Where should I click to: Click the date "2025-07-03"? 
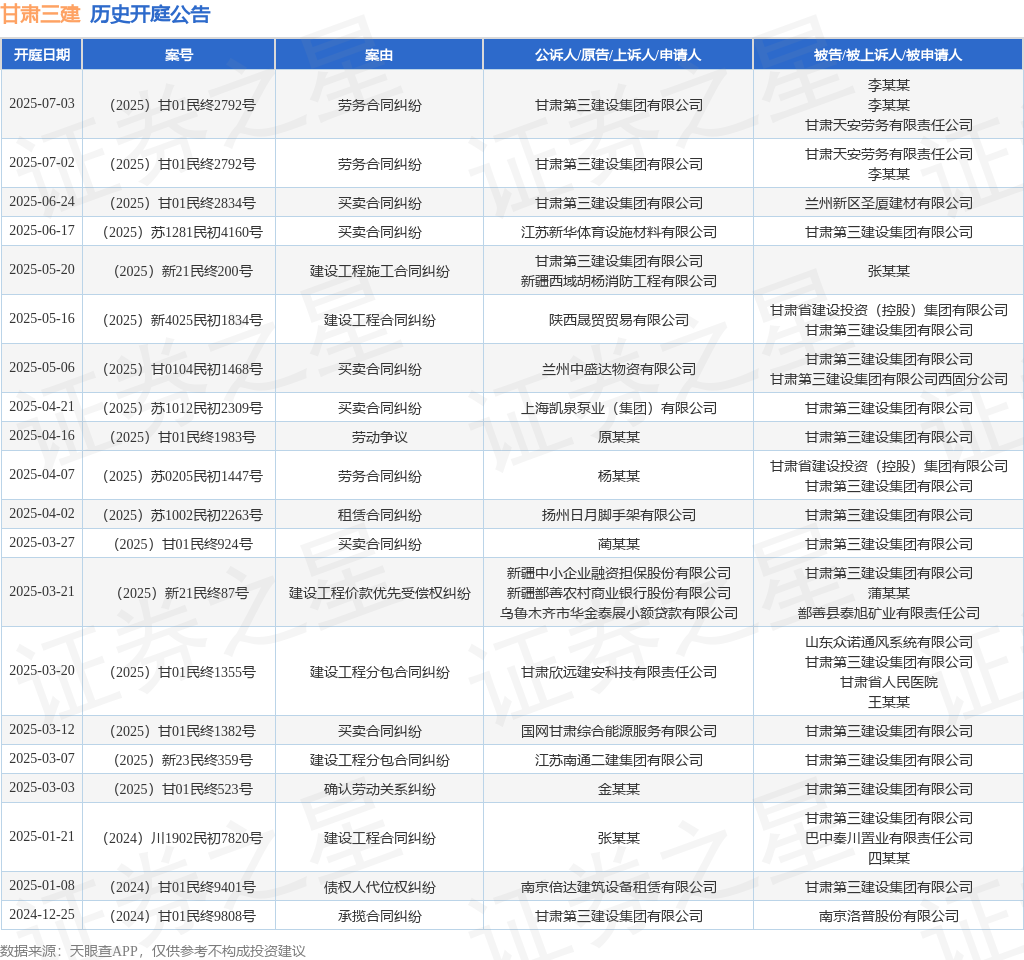pyautogui.click(x=42, y=104)
